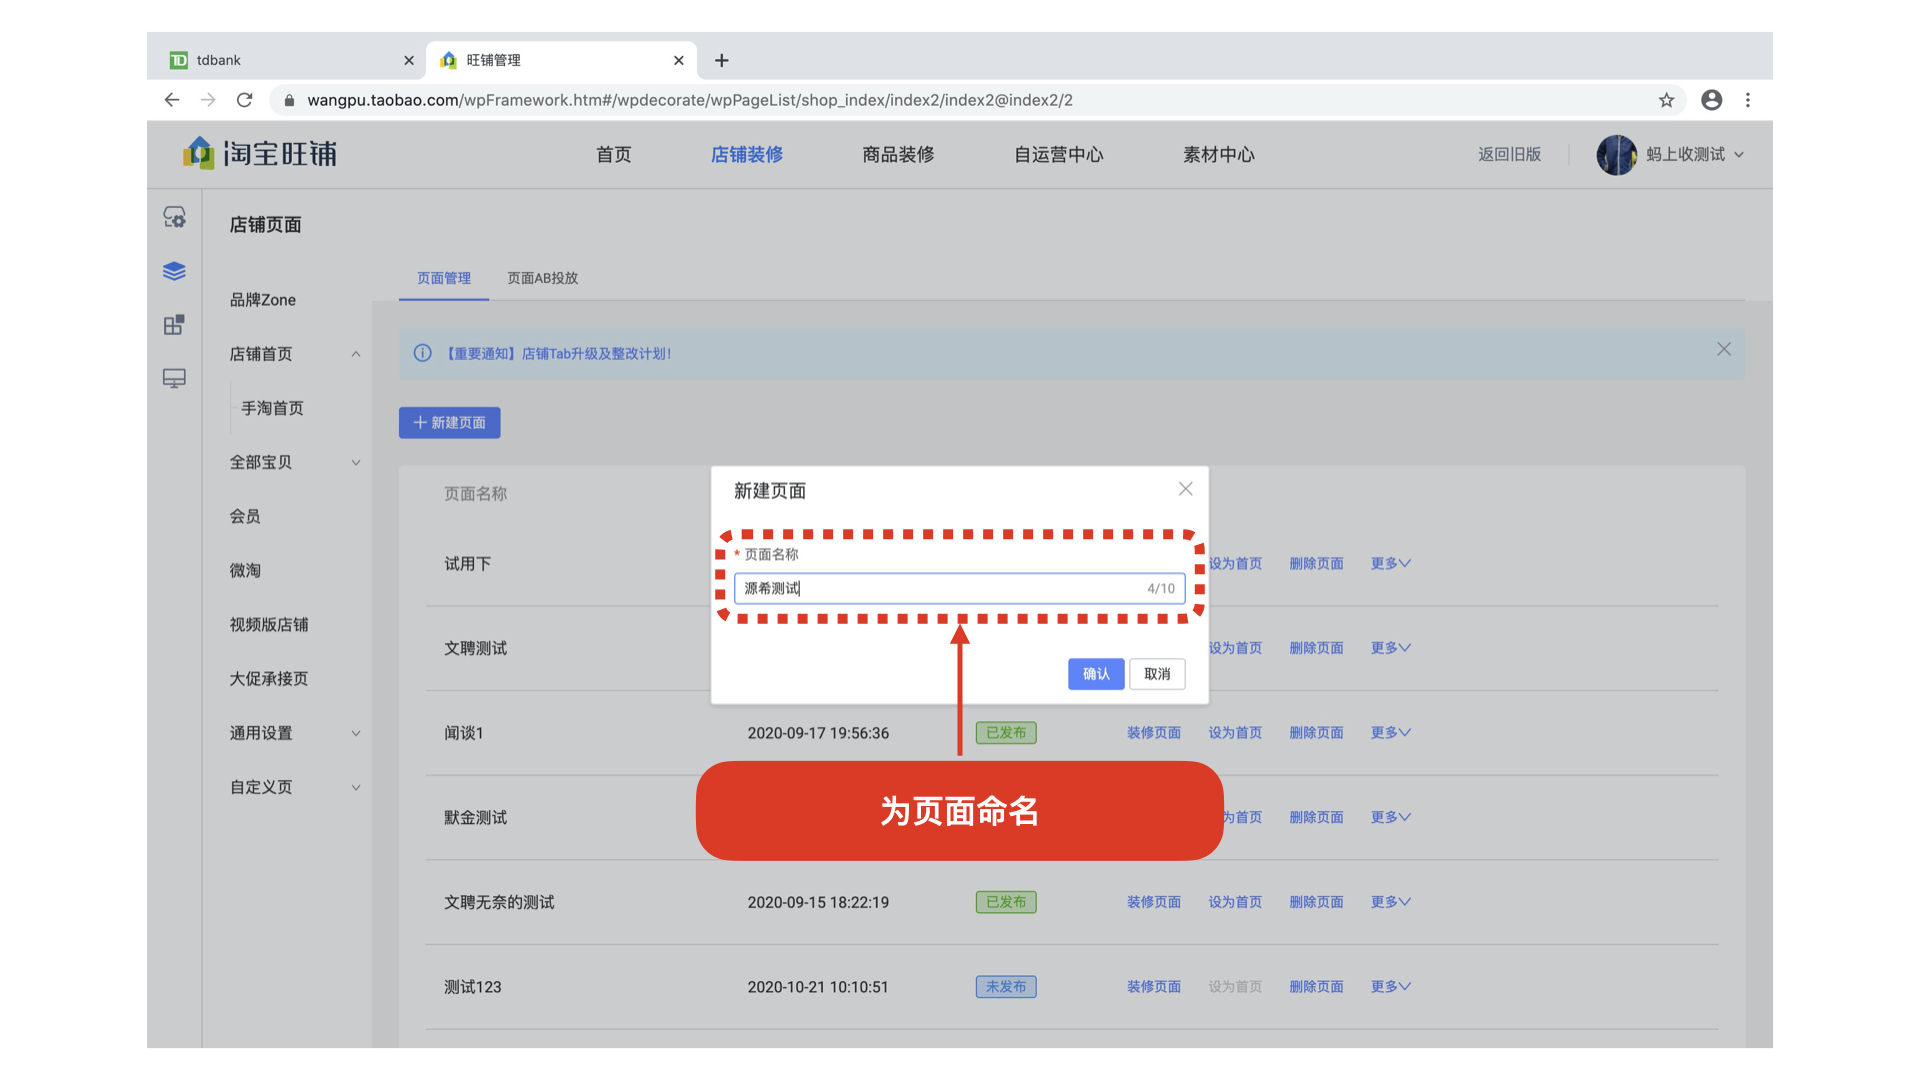Click 确认 button to confirm page name
The width and height of the screenshot is (1920, 1080).
pos(1093,673)
